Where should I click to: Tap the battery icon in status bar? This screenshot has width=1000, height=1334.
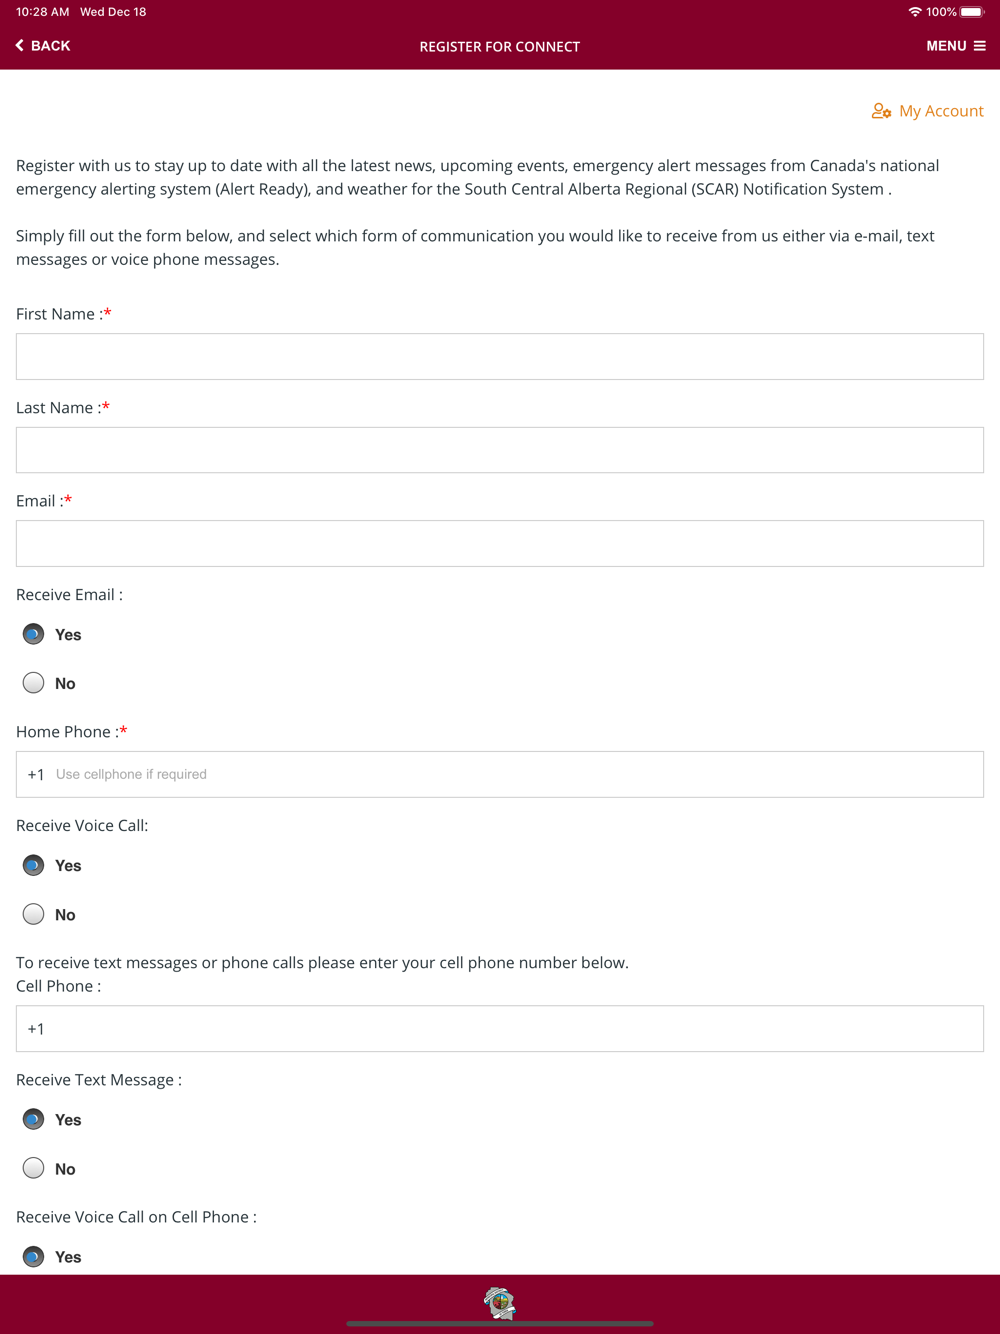click(x=972, y=12)
